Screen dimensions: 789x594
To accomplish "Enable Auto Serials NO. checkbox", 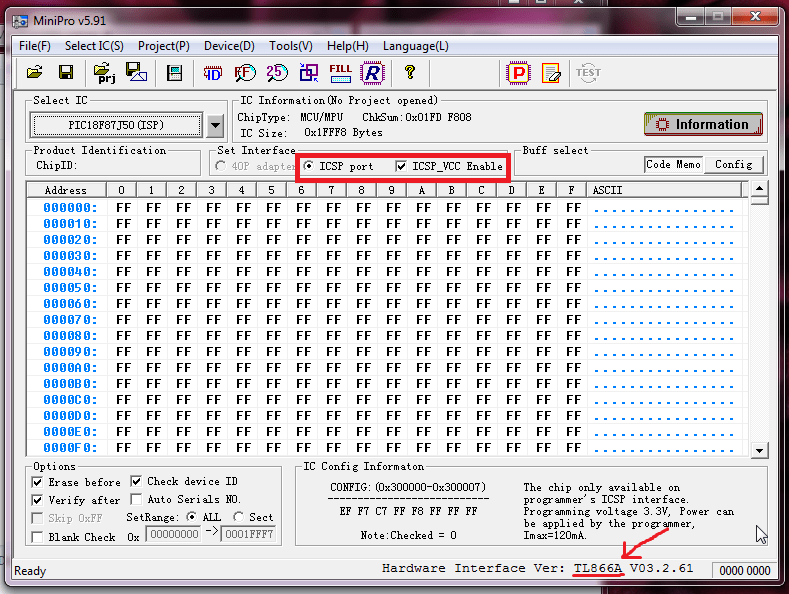I will click(x=138, y=499).
